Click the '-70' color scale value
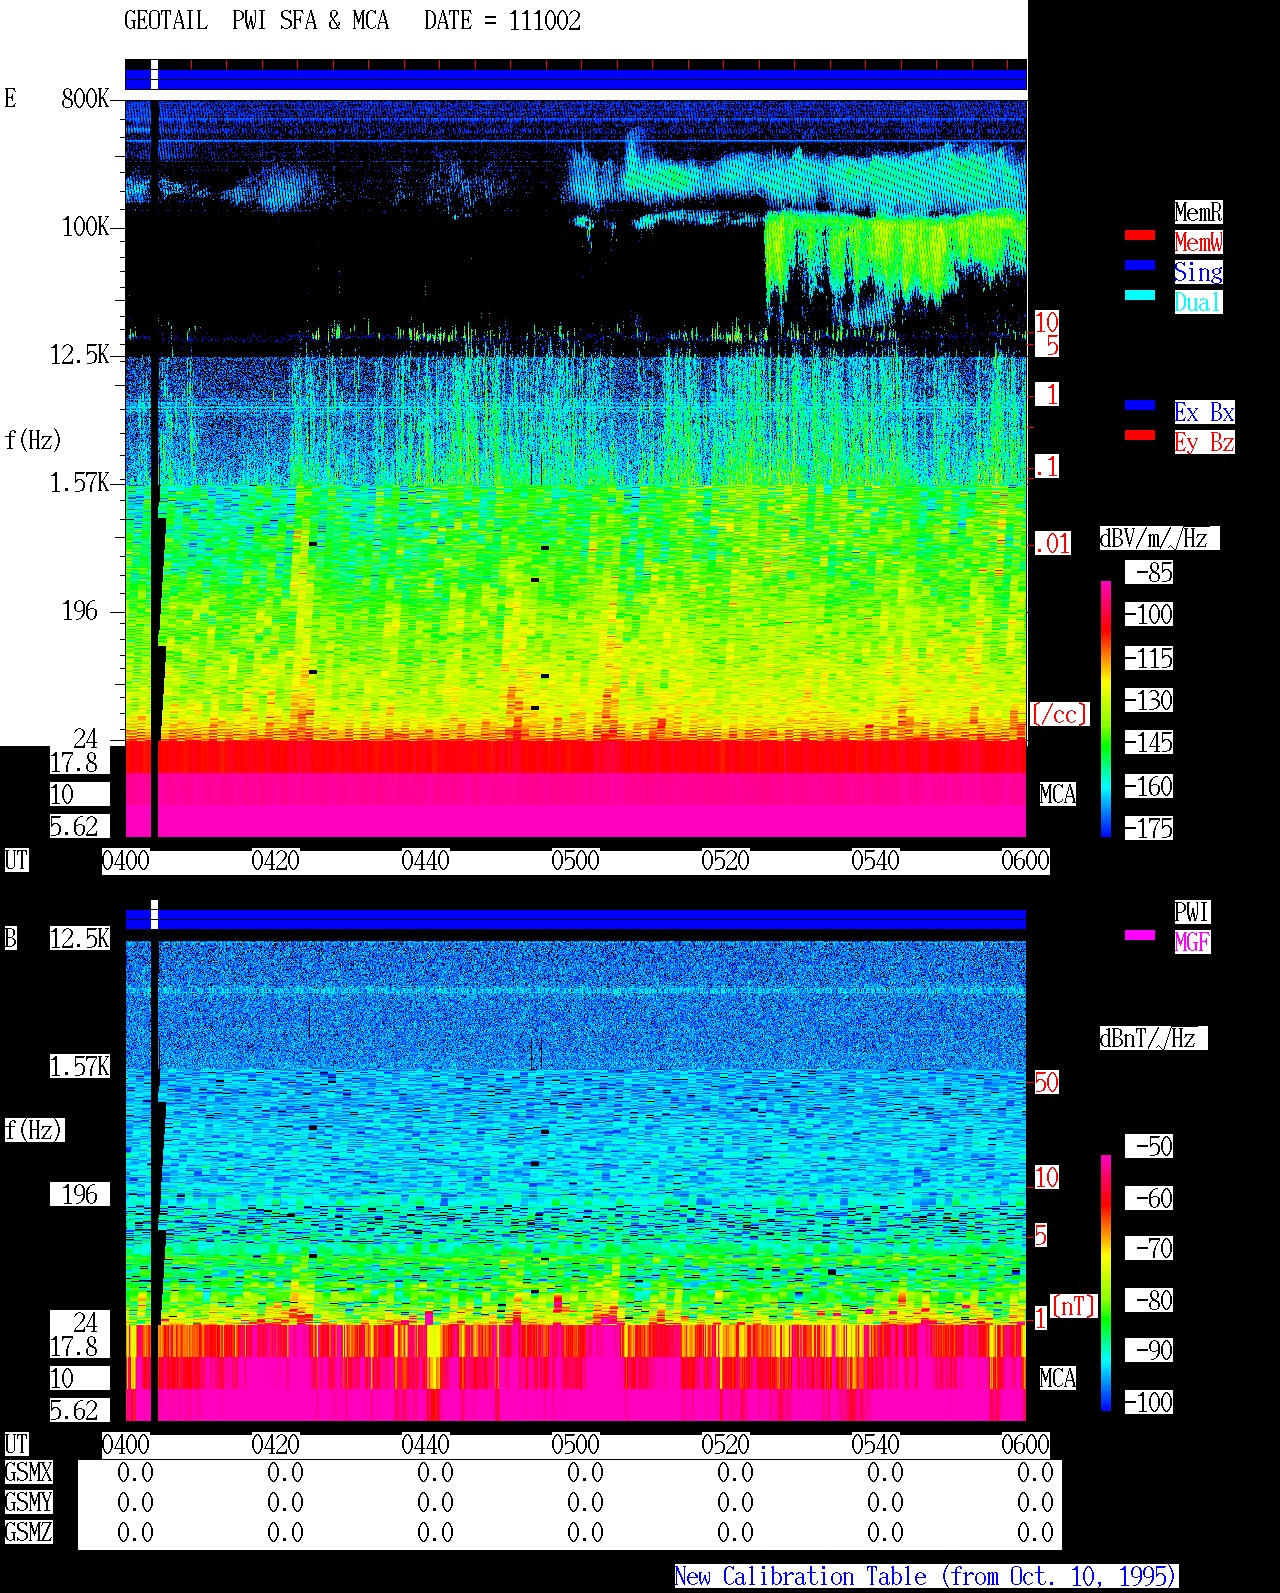This screenshot has width=1280, height=1593. (1150, 1248)
